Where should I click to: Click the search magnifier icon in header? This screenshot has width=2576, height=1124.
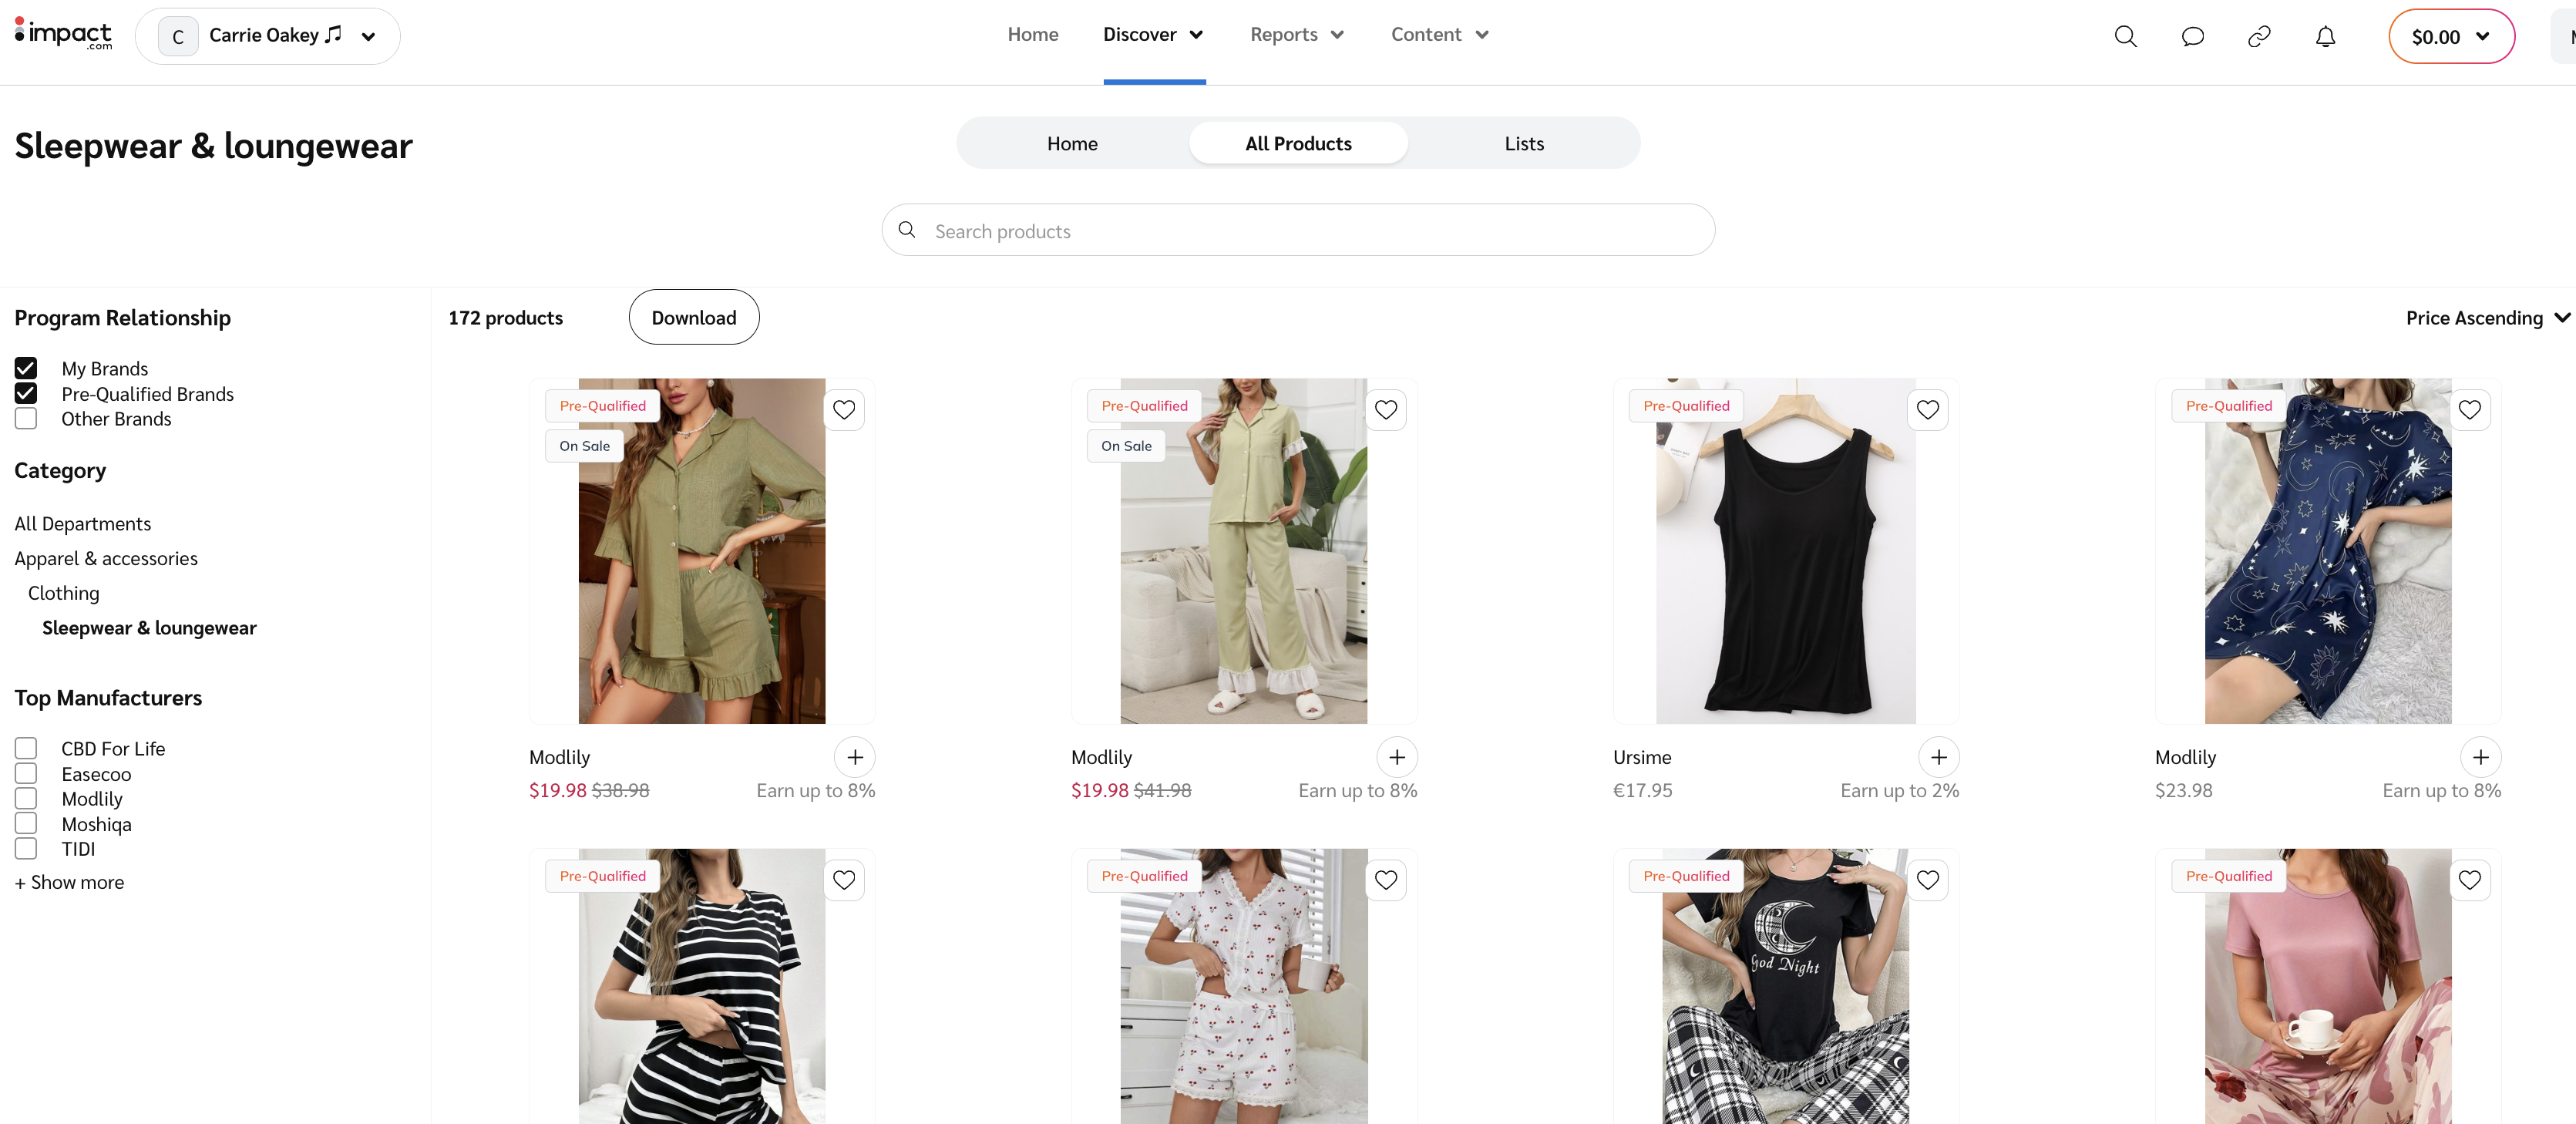click(2125, 37)
